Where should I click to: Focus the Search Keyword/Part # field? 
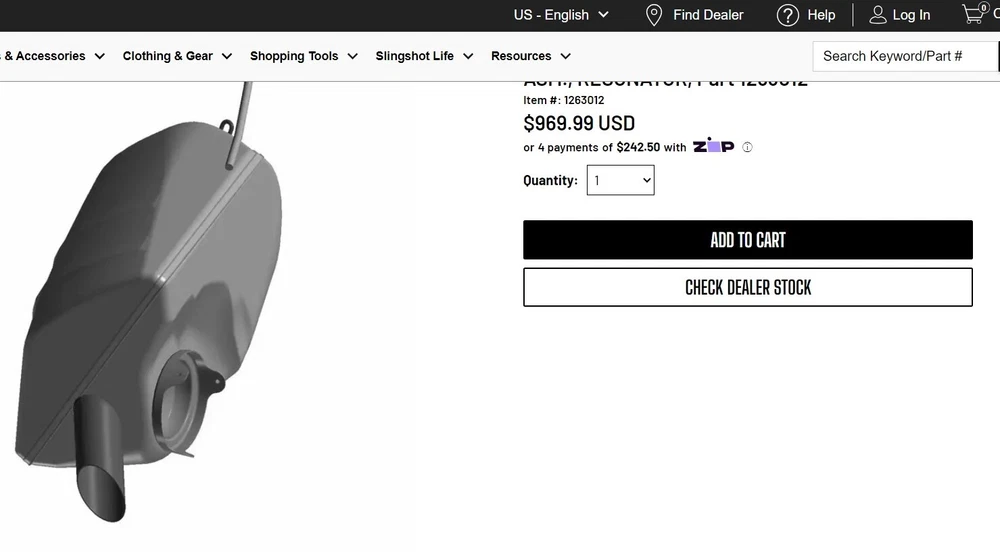pyautogui.click(x=905, y=56)
